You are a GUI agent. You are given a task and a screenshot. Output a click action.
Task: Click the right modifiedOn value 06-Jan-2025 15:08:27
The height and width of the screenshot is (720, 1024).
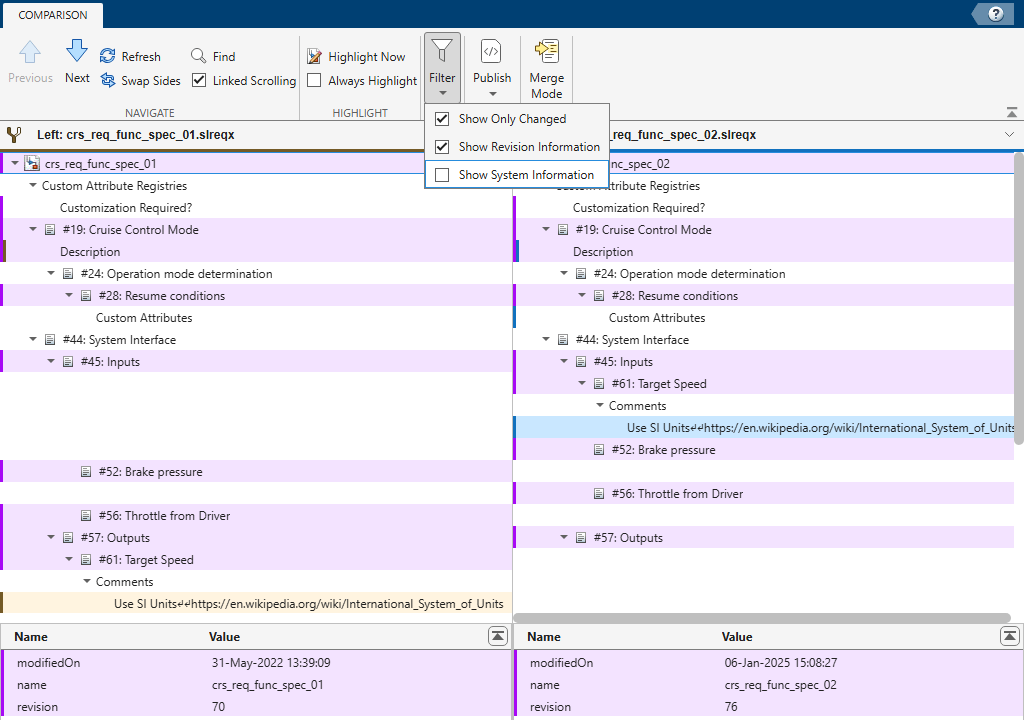pyautogui.click(x=780, y=663)
